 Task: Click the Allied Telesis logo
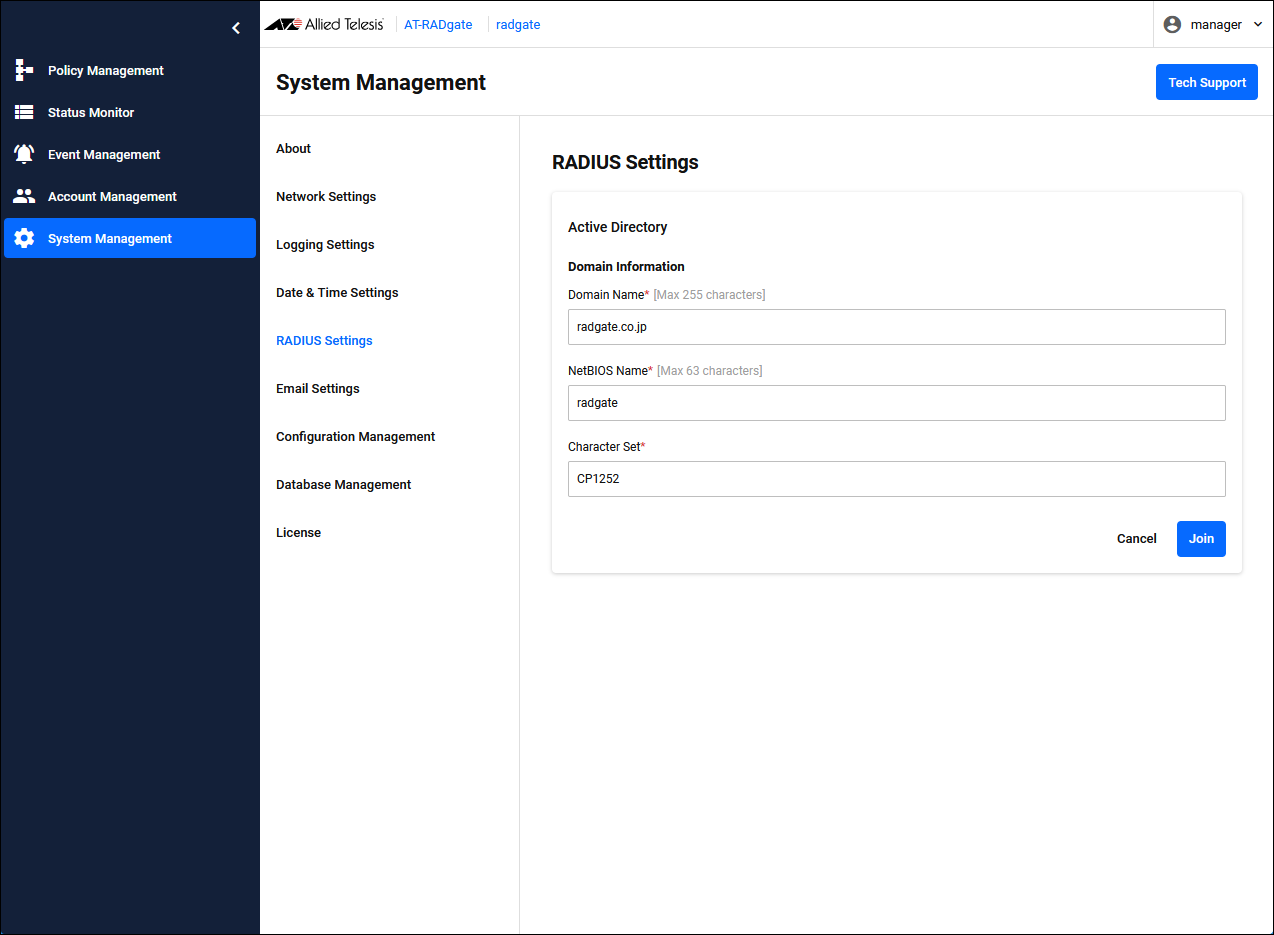tap(324, 25)
